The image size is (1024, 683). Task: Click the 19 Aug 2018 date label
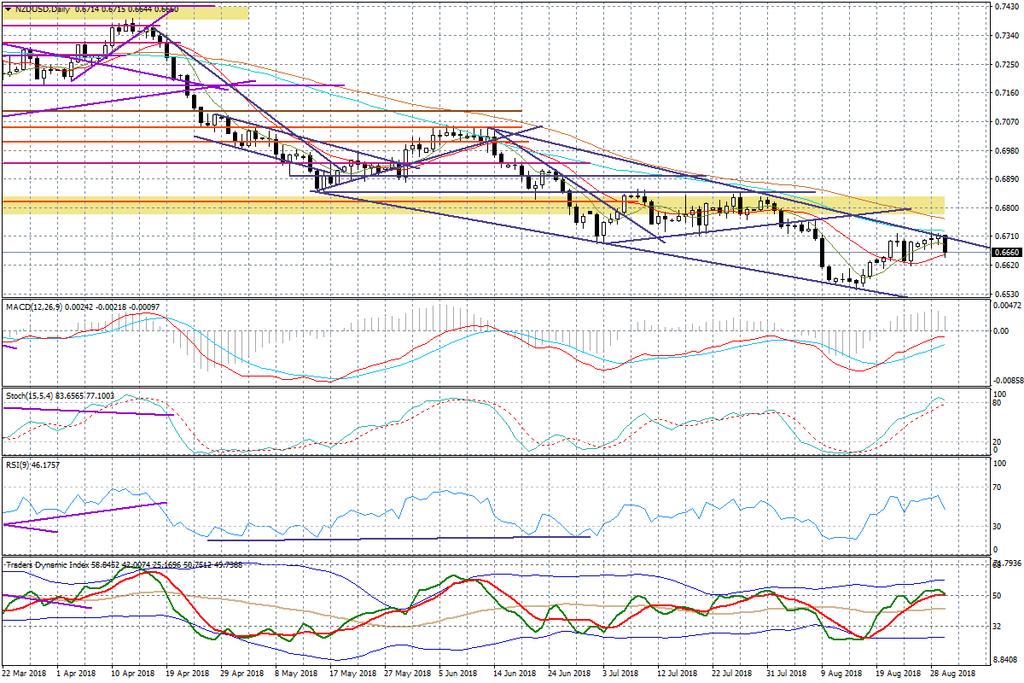pos(897,673)
